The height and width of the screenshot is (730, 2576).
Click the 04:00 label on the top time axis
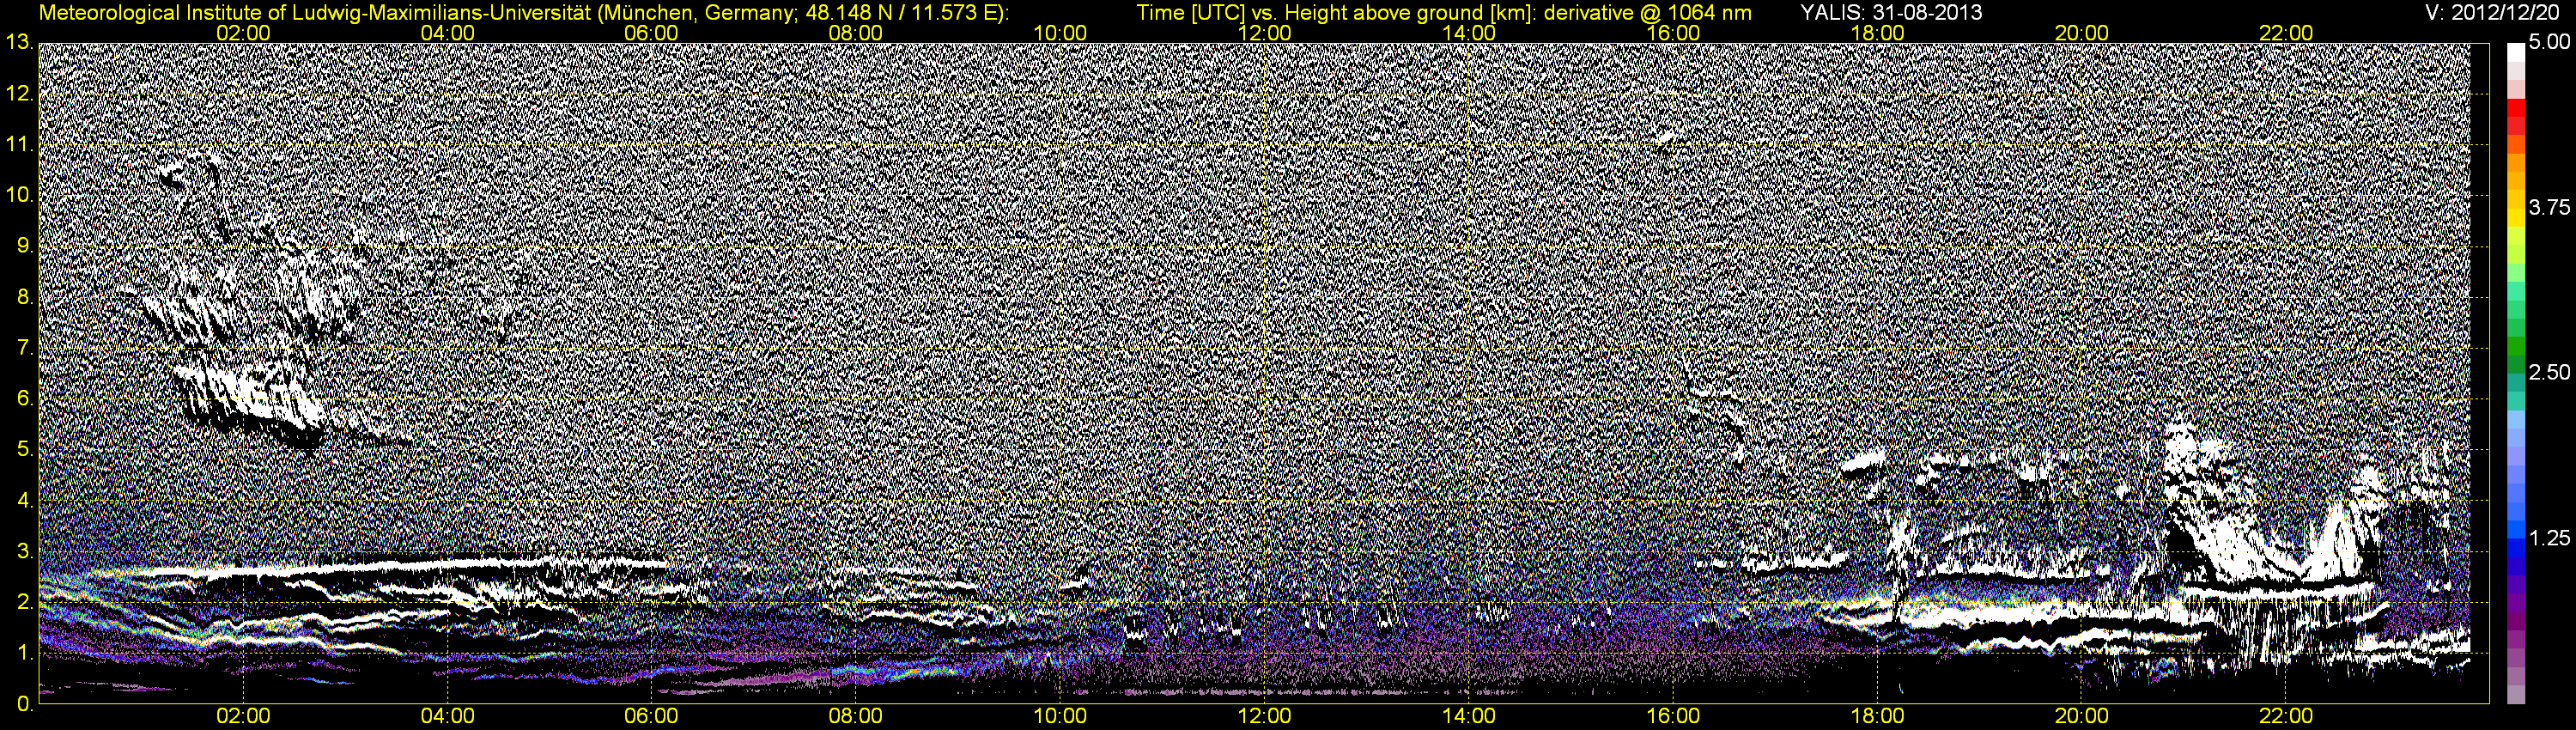point(447,33)
